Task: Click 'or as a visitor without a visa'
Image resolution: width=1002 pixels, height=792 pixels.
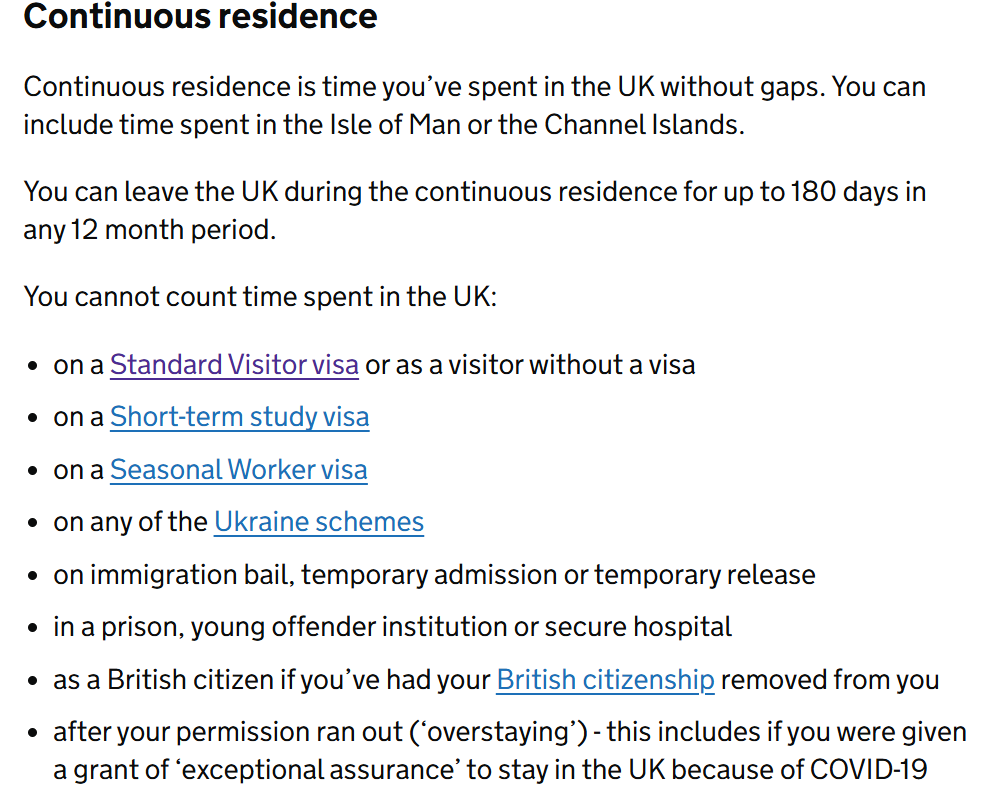Action: (x=530, y=365)
